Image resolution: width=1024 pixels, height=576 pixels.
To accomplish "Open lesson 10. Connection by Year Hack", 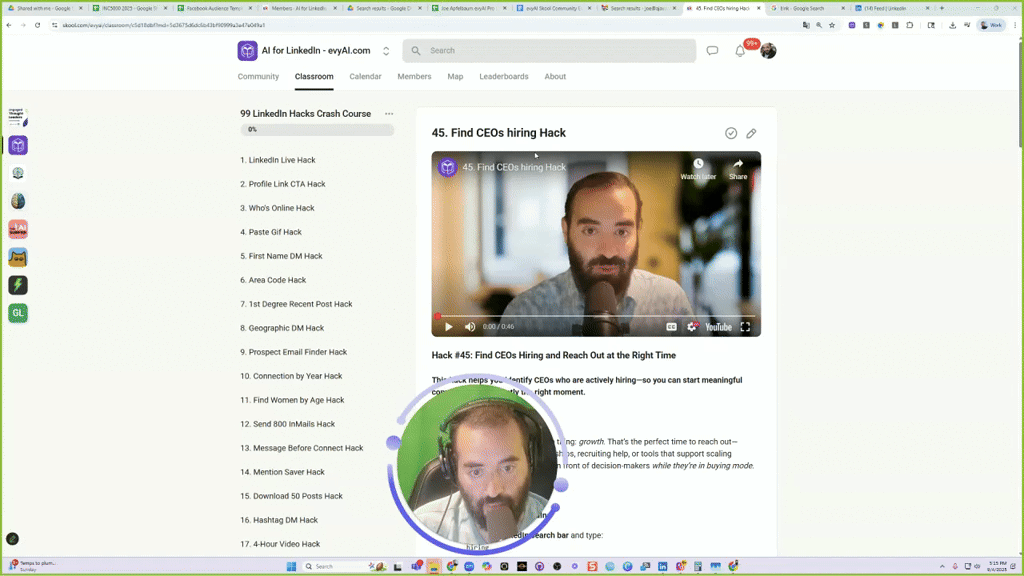I will tap(291, 376).
